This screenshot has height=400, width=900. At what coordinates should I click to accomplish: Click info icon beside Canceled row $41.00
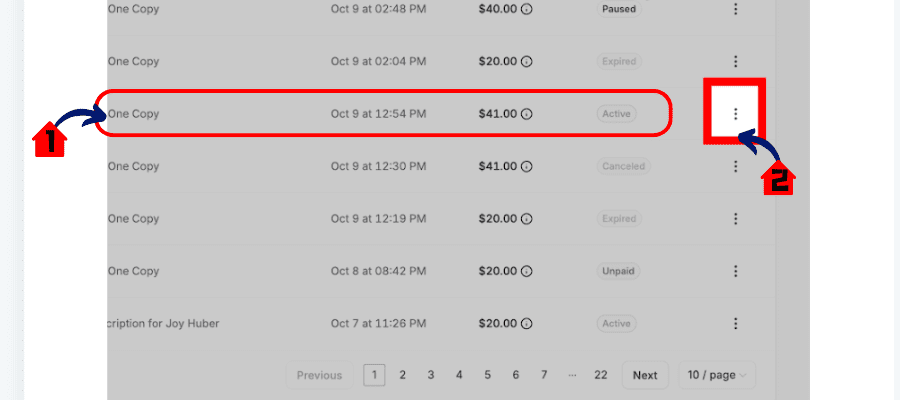526,166
